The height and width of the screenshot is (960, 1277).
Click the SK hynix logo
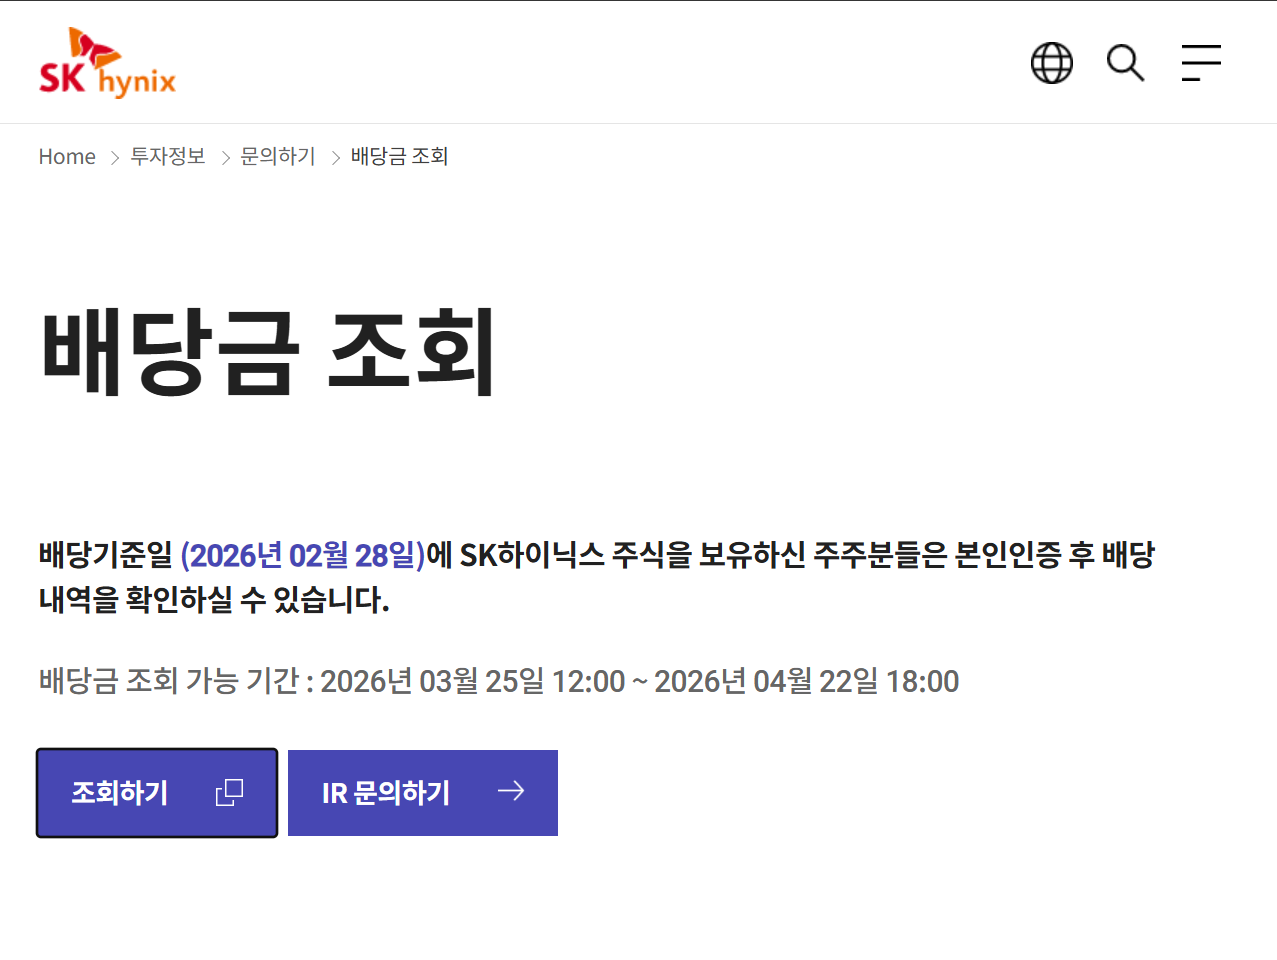(x=107, y=62)
